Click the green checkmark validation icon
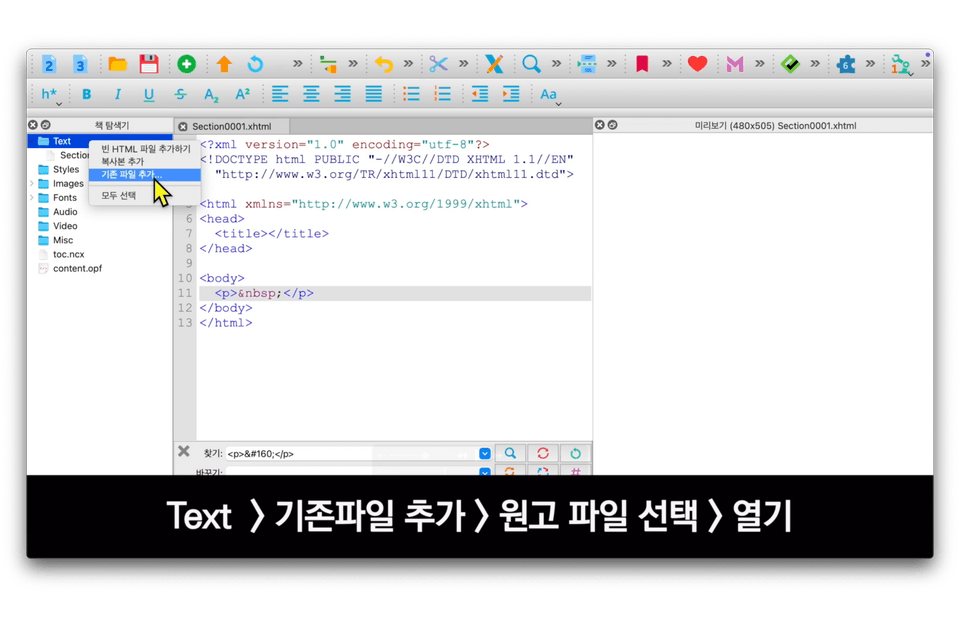 coord(790,64)
